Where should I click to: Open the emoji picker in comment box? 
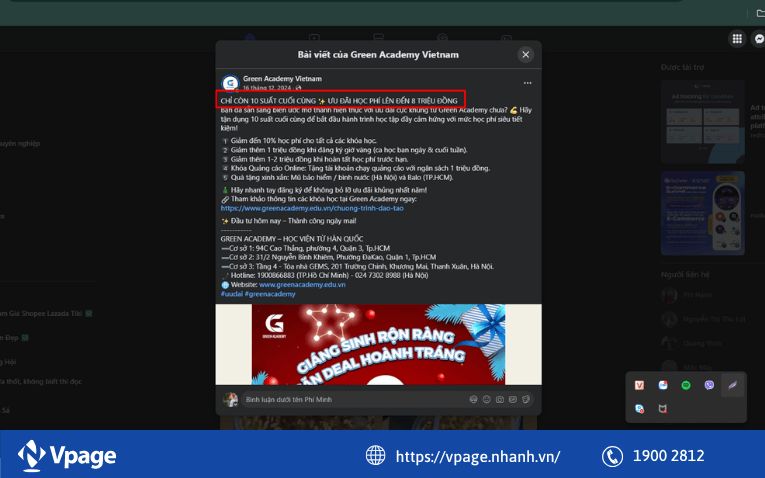486,399
